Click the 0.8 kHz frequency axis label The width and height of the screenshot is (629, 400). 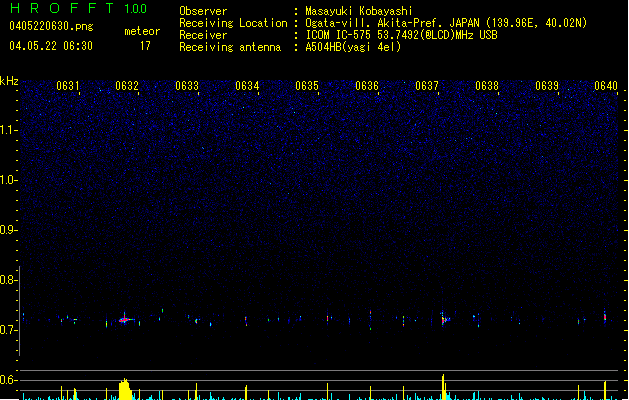pos(9,280)
